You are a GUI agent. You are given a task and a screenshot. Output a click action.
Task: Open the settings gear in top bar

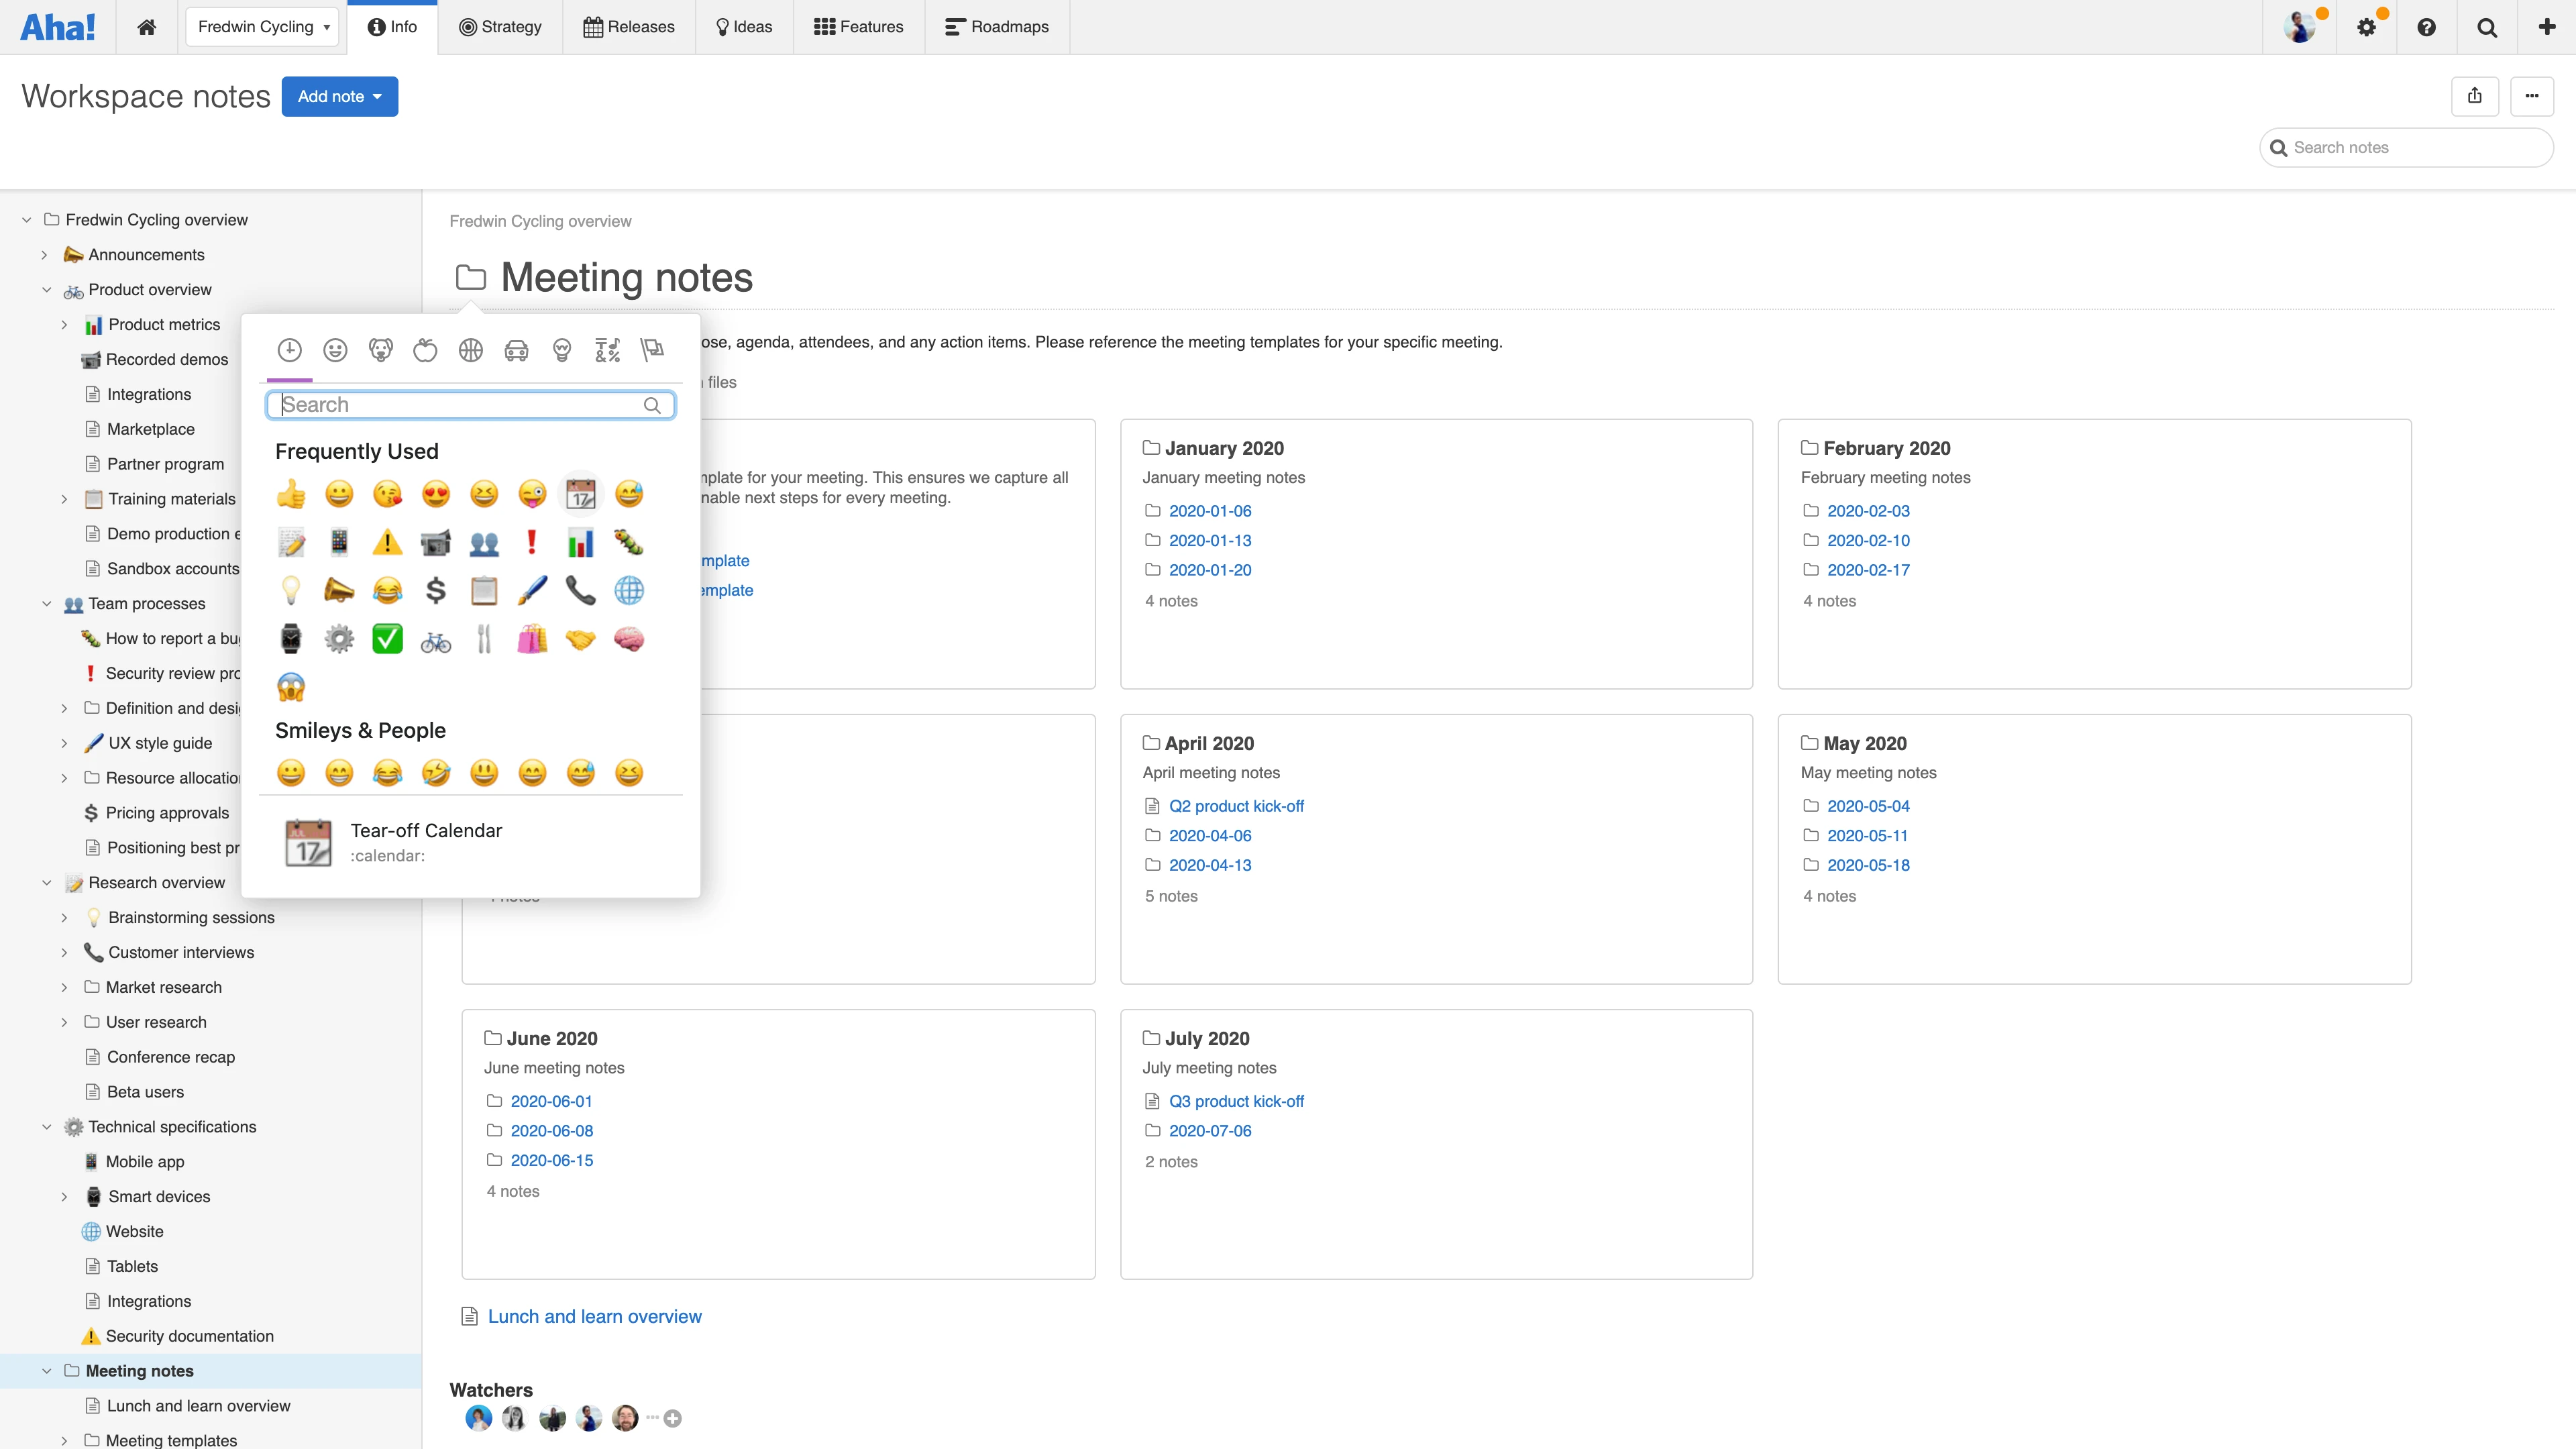point(2366,27)
